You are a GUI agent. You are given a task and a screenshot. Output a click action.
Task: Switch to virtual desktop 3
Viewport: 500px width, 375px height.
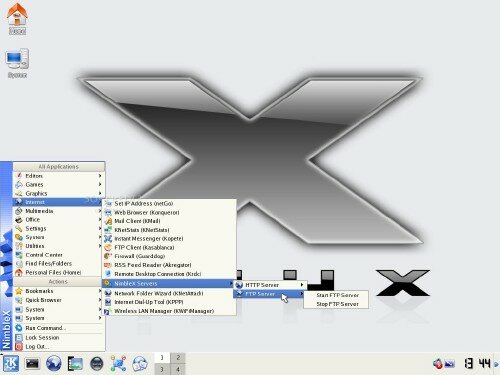[162, 369]
